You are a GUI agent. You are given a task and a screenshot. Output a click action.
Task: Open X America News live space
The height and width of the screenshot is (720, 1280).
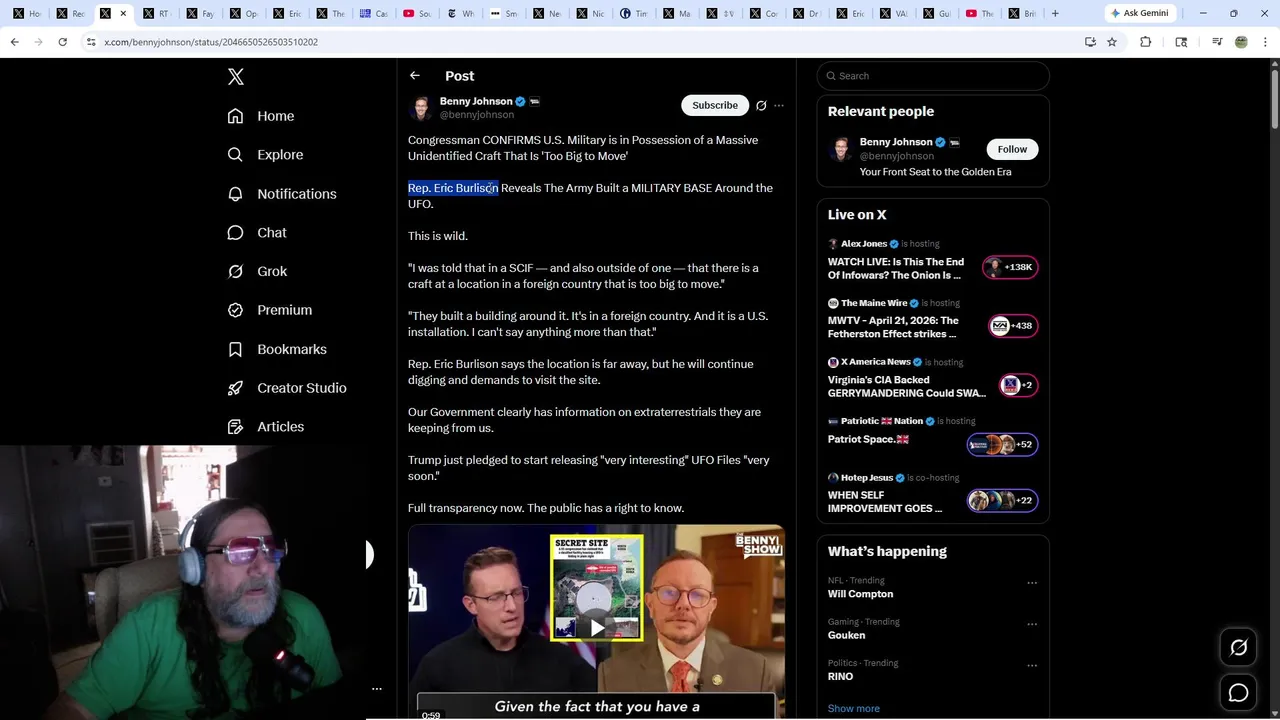[x=932, y=378]
